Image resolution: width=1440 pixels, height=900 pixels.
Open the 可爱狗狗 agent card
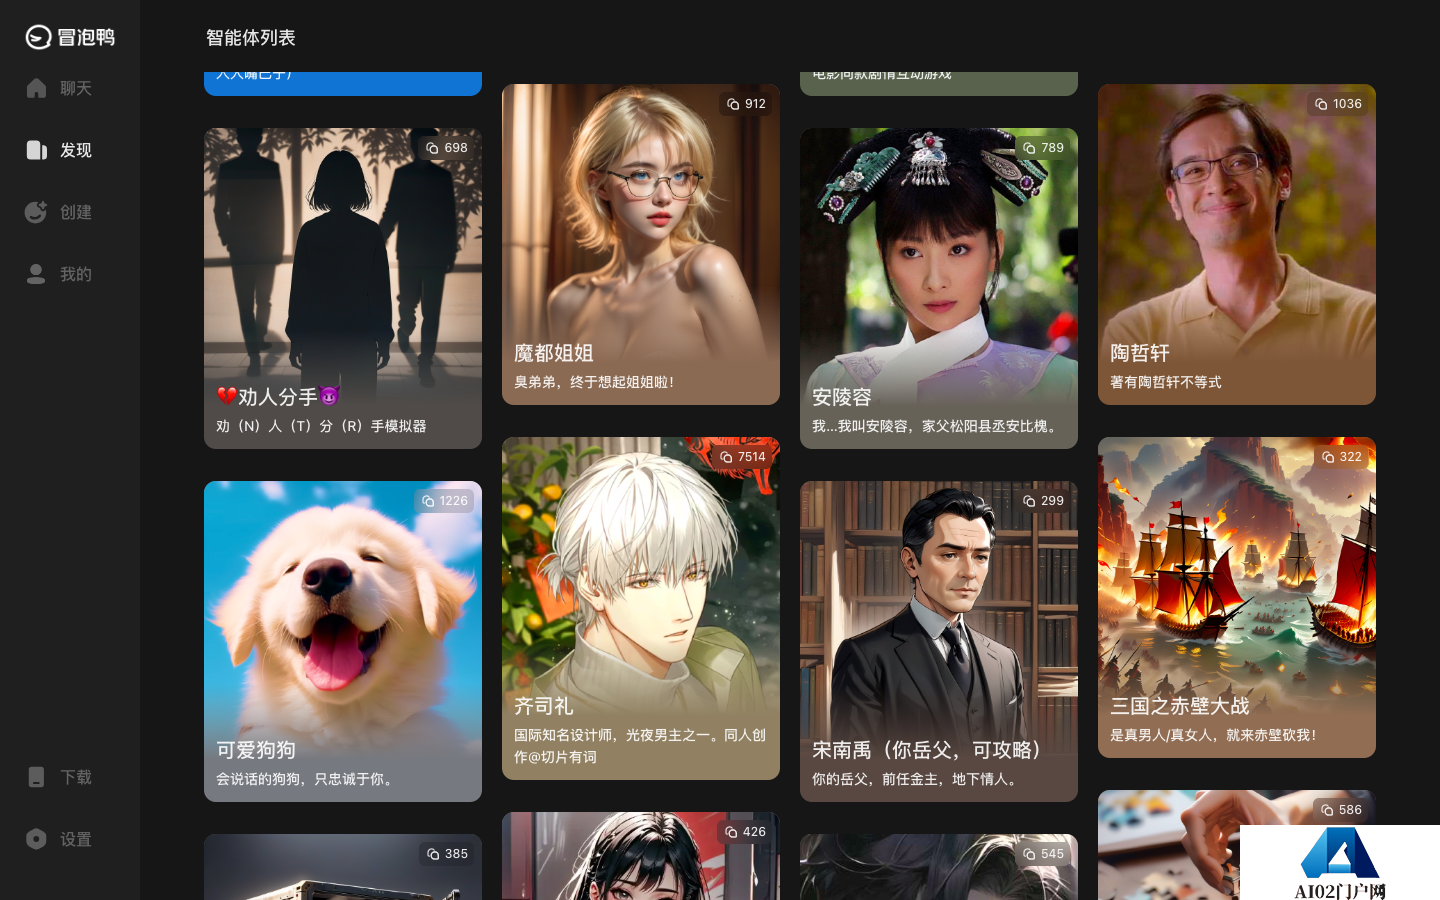343,641
